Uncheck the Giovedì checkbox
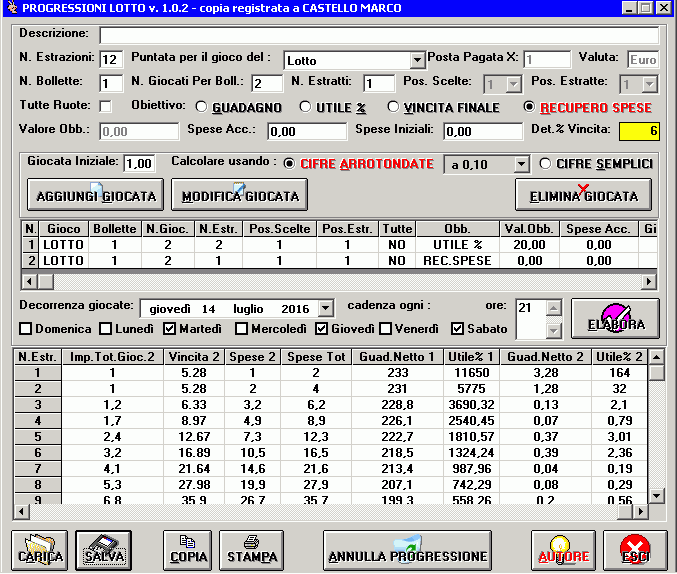Image resolution: width=677 pixels, height=574 pixels. [x=321, y=329]
